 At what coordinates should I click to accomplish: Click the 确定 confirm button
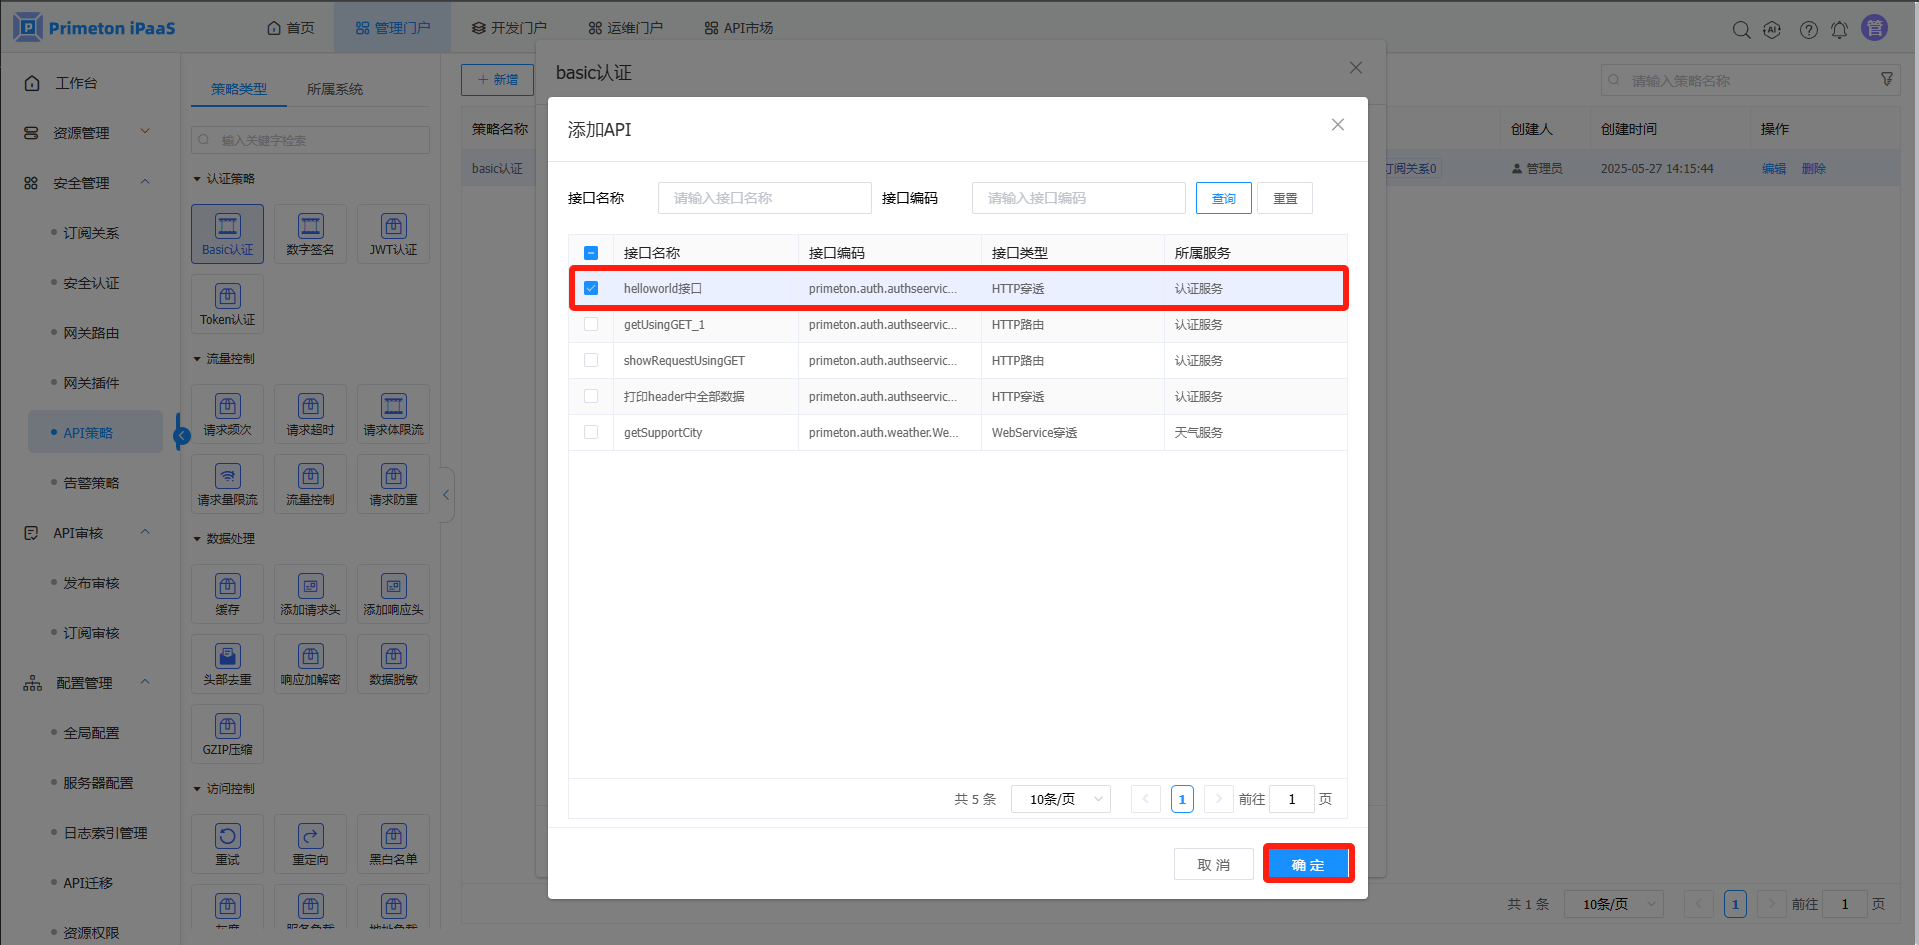pyautogui.click(x=1307, y=864)
